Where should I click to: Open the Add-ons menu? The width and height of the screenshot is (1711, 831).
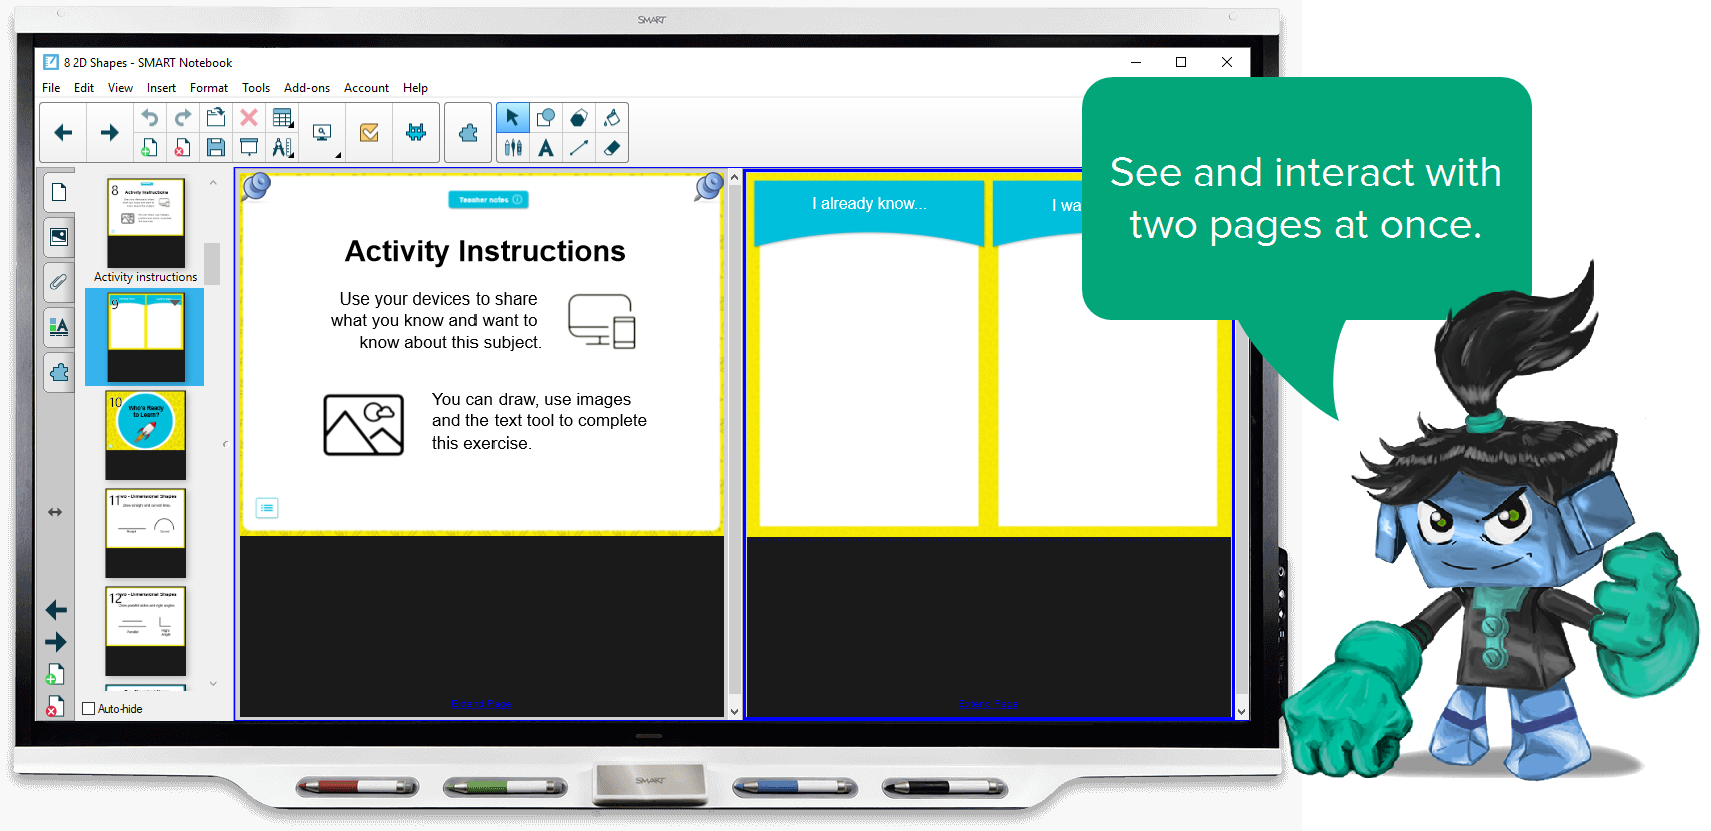pyautogui.click(x=307, y=88)
